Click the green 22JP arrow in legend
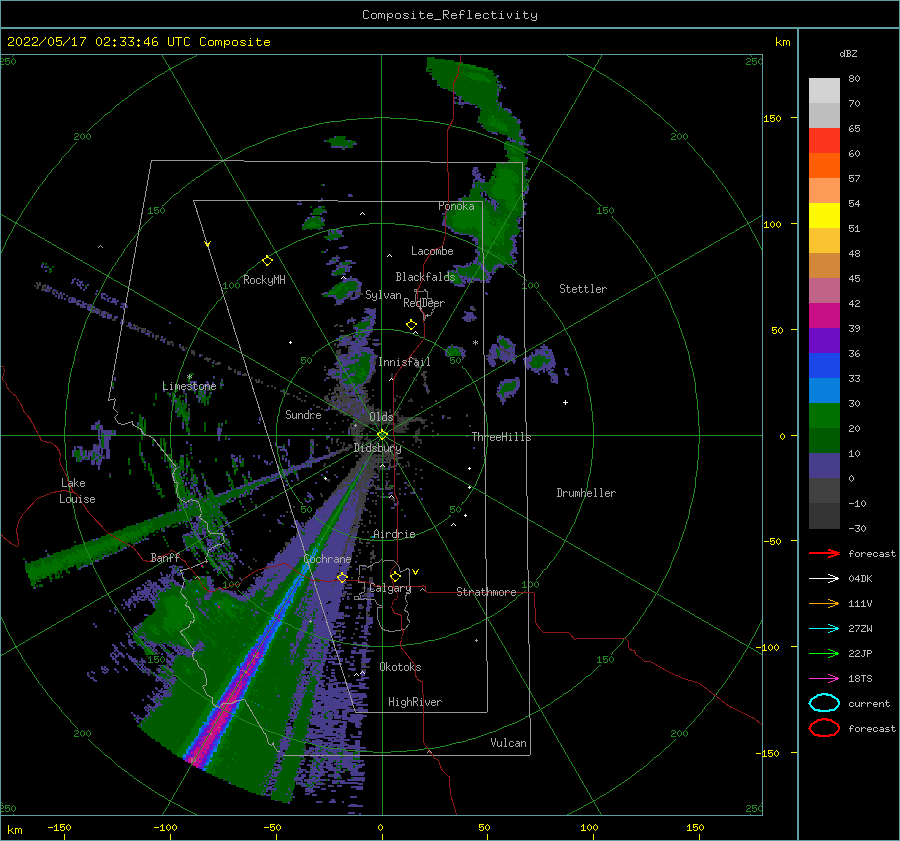The image size is (900, 841). [x=824, y=653]
